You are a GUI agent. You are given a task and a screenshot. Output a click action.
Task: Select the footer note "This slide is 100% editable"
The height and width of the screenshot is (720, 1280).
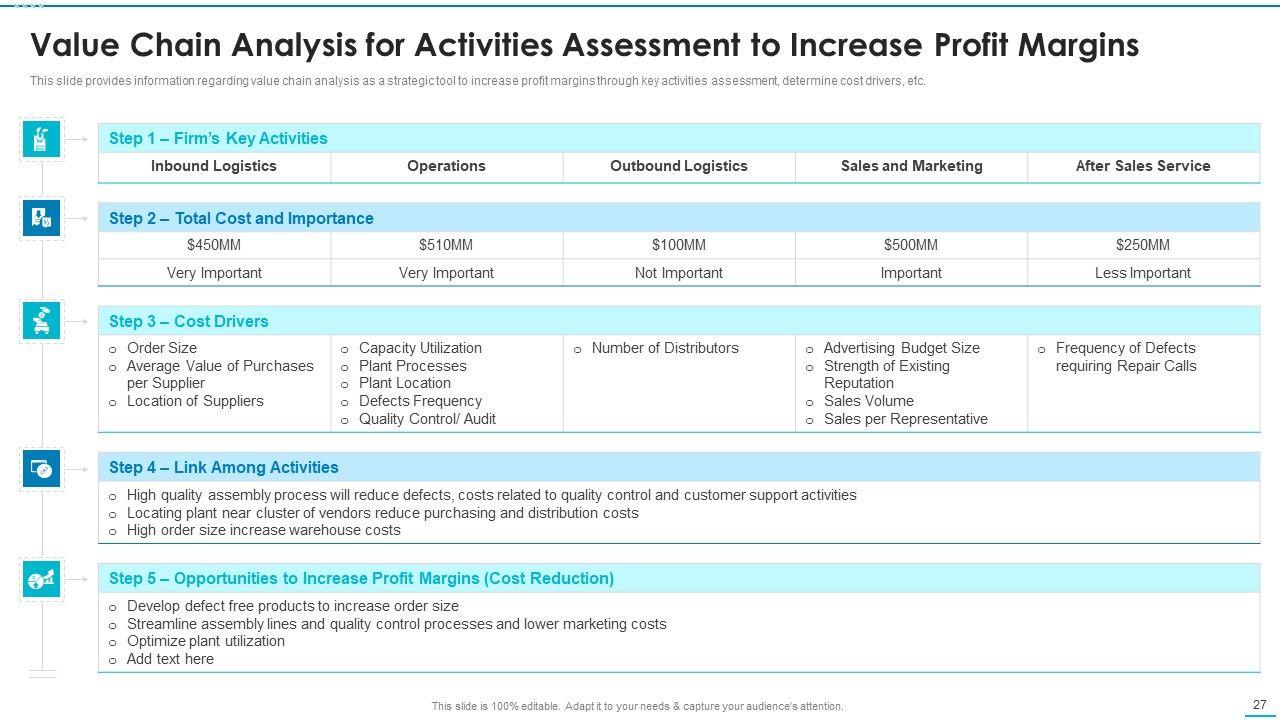point(638,706)
